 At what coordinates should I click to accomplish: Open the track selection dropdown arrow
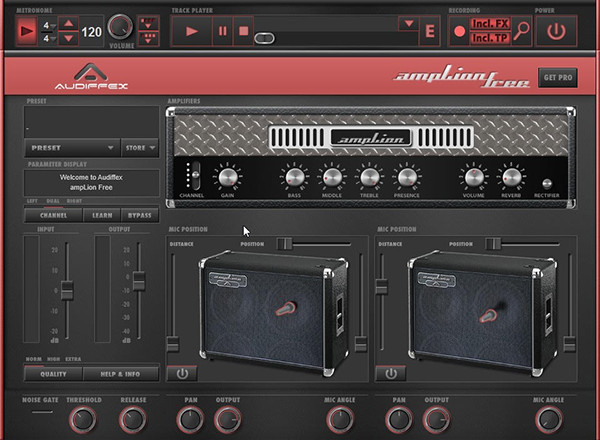[408, 24]
